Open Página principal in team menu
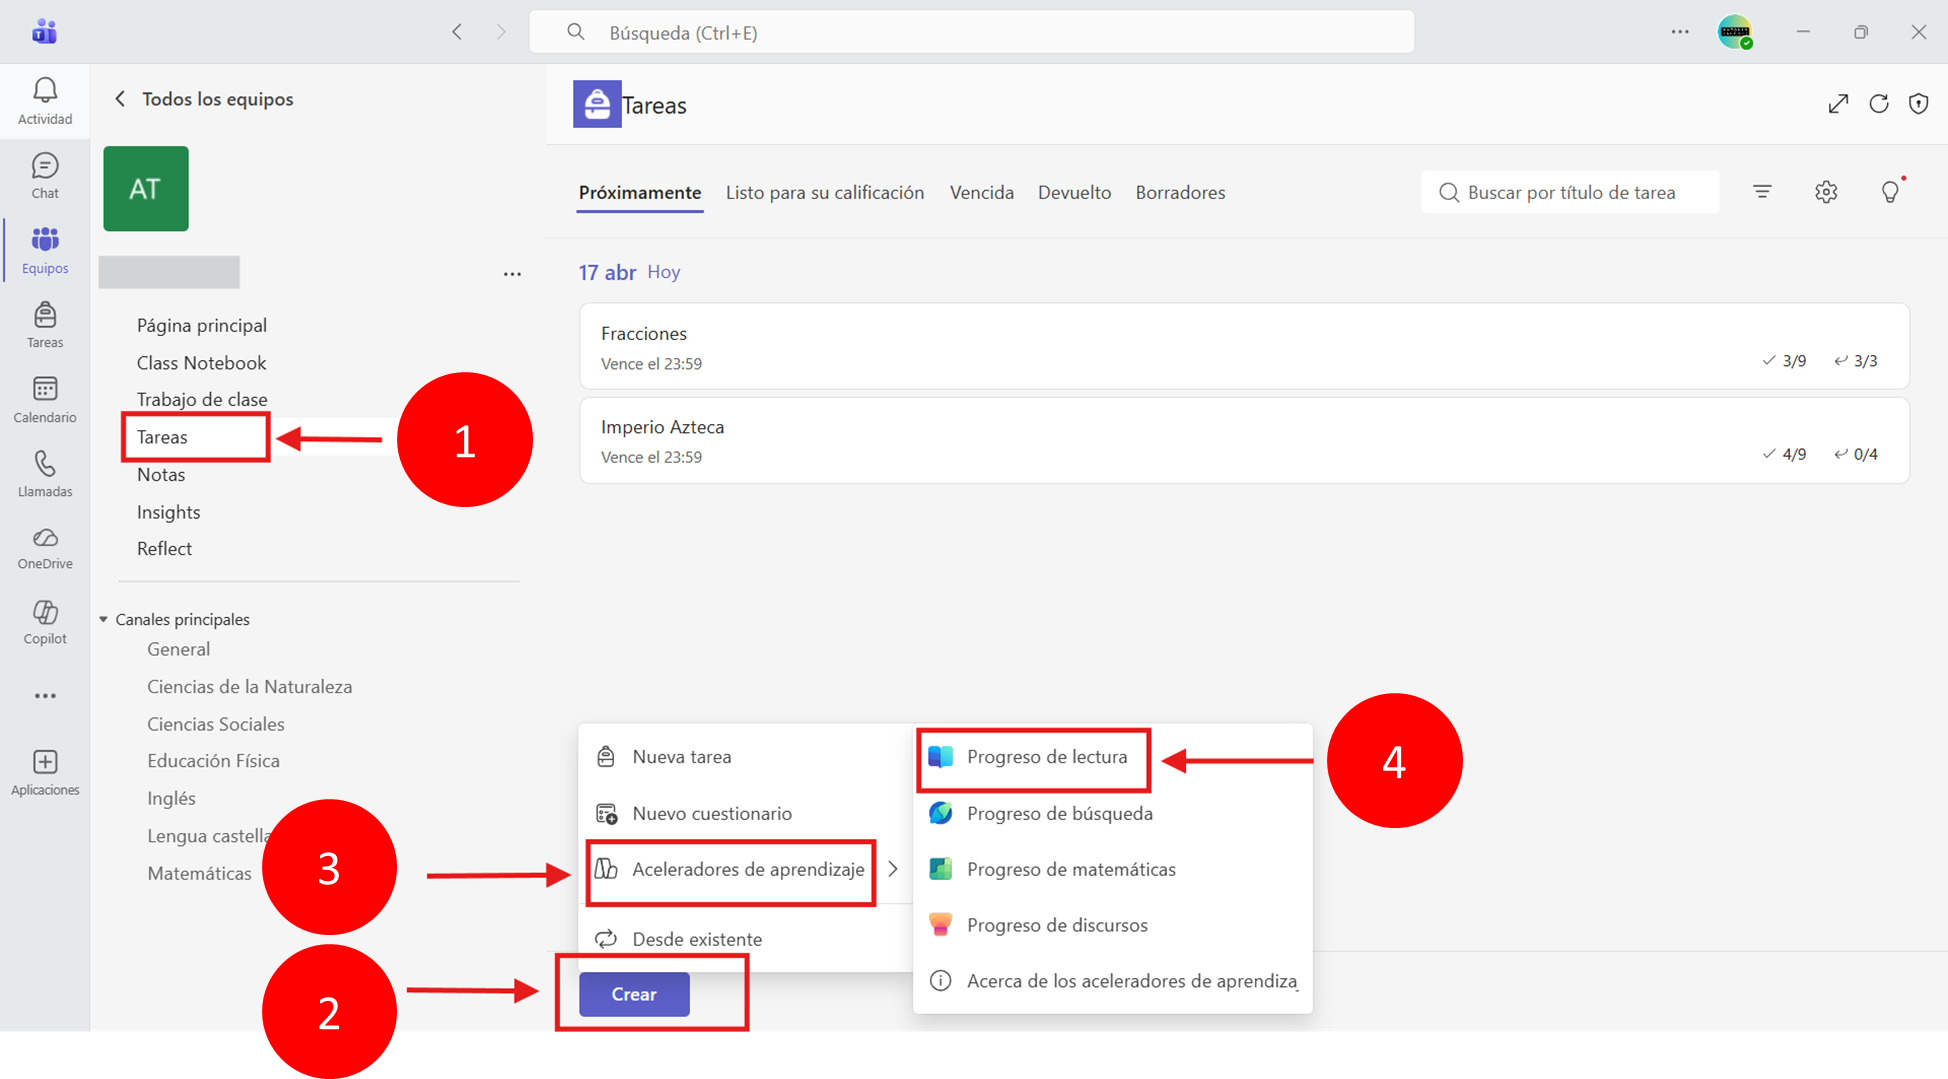The image size is (1948, 1079). click(202, 325)
